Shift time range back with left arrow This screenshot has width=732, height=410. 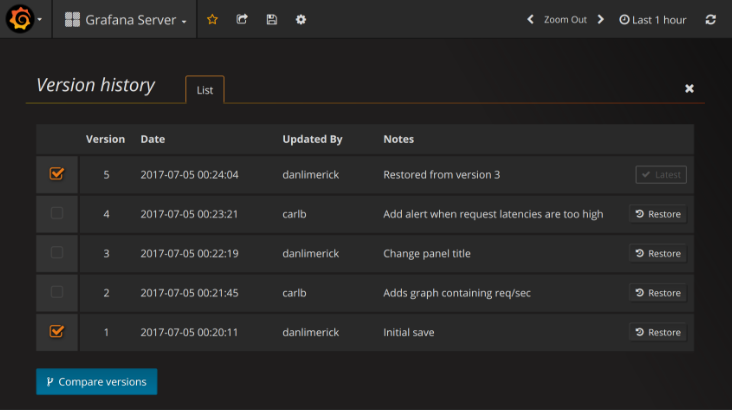coord(531,19)
